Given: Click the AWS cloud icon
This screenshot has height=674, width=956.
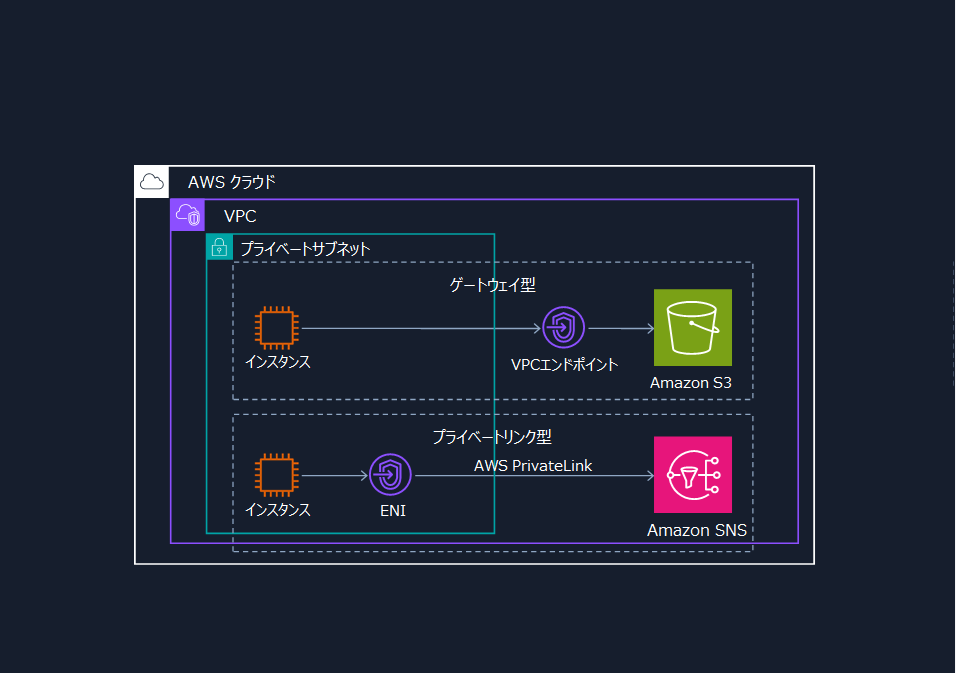Looking at the screenshot, I should pyautogui.click(x=152, y=182).
